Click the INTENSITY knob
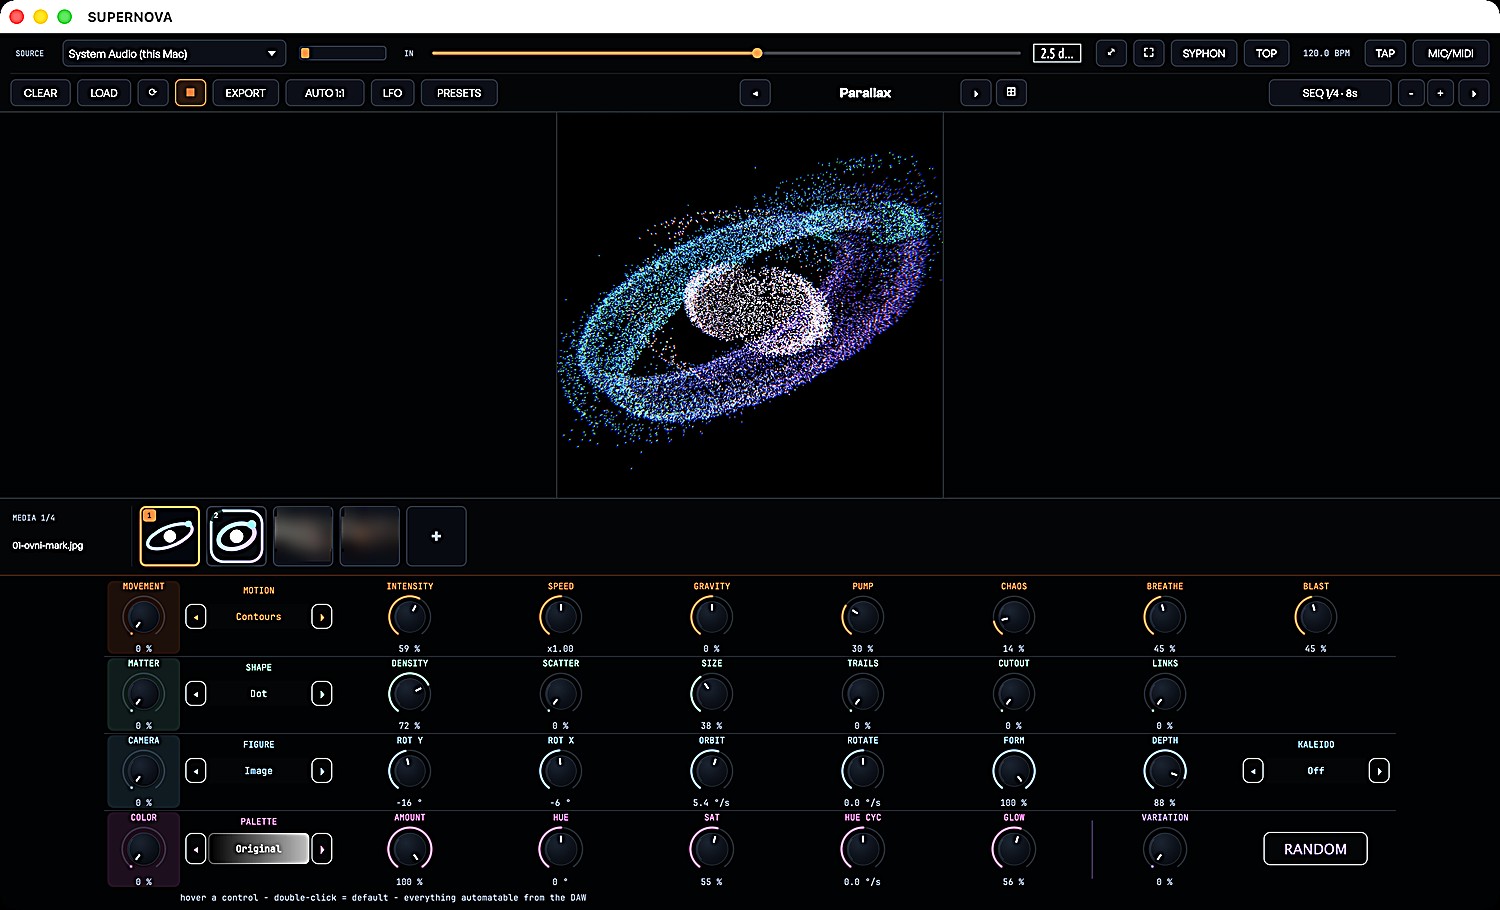 tap(409, 617)
